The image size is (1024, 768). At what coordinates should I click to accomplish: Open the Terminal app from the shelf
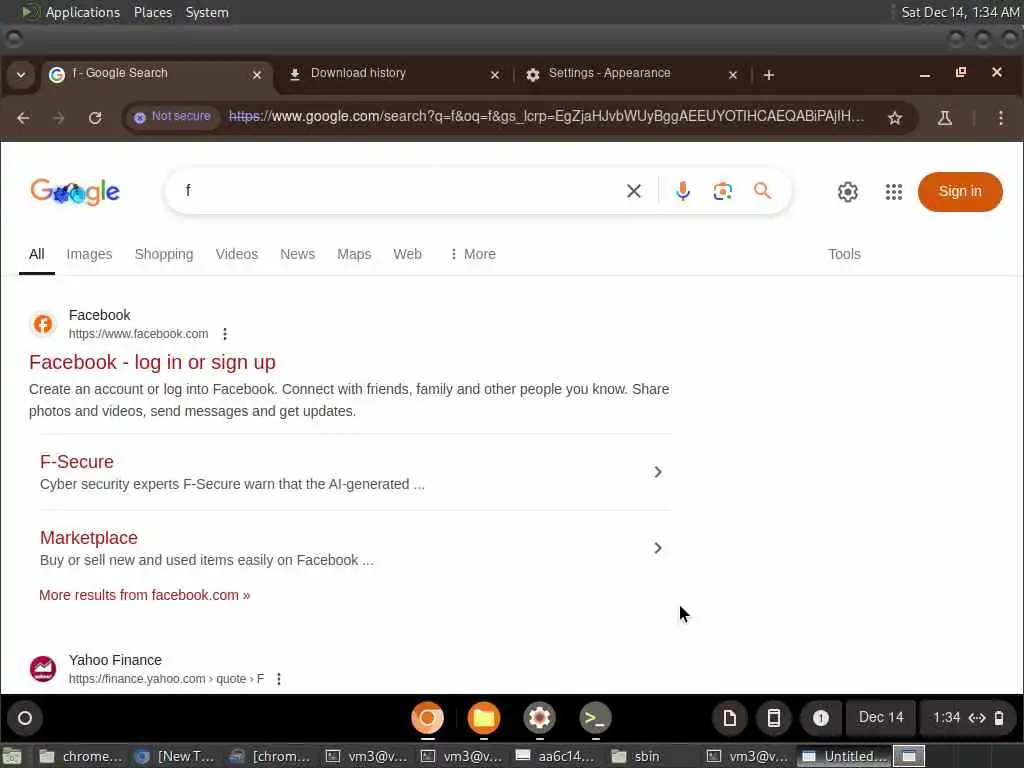[x=595, y=718]
